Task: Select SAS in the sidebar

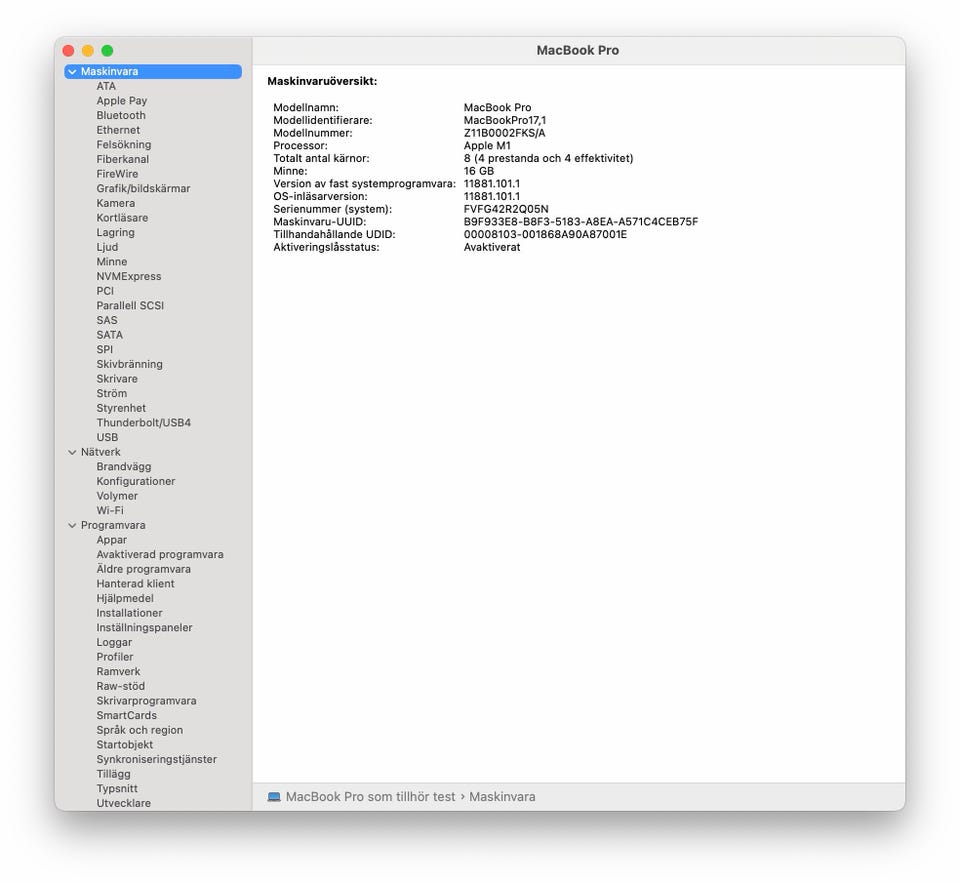Action: [x=107, y=320]
